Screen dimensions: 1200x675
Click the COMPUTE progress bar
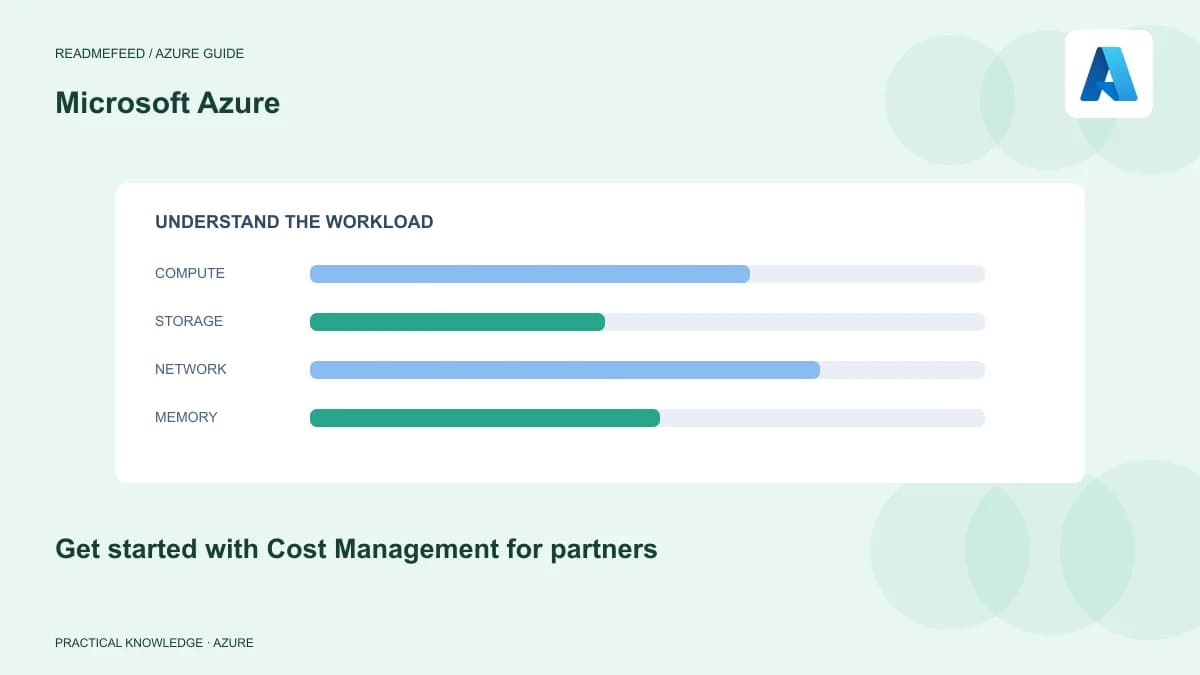(647, 274)
